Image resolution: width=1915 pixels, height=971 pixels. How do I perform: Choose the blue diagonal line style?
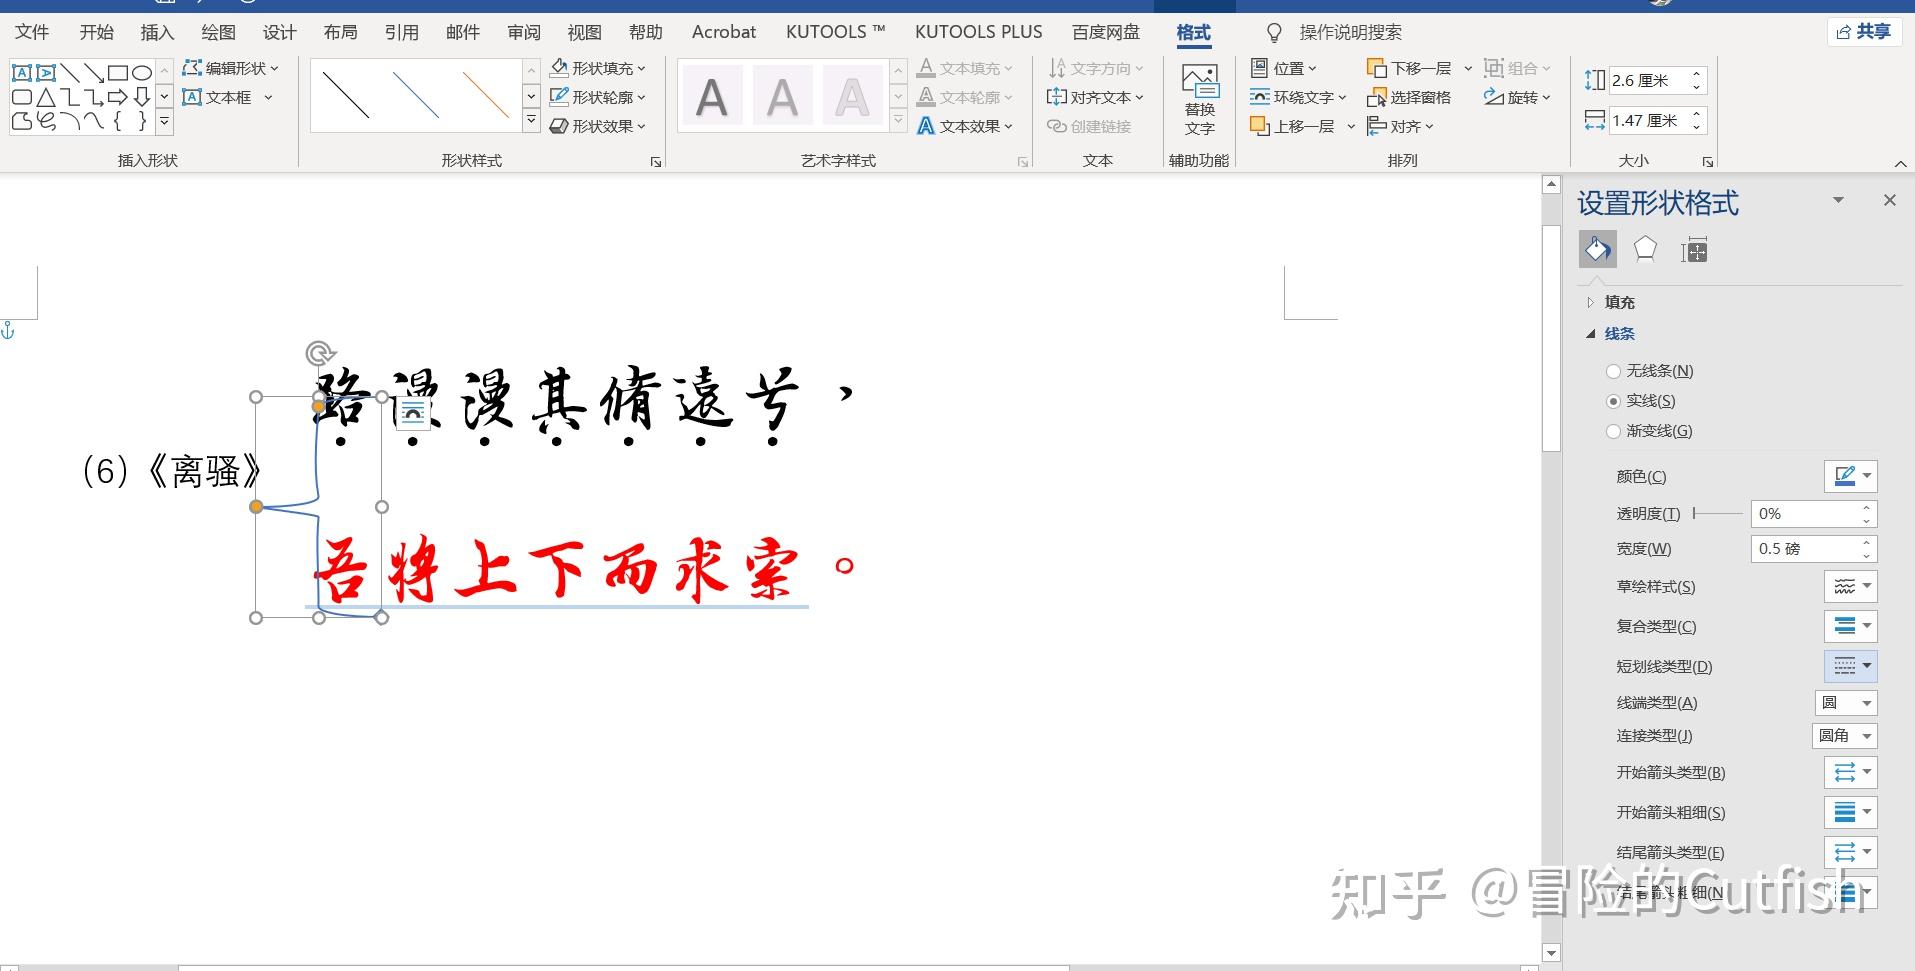click(x=416, y=96)
